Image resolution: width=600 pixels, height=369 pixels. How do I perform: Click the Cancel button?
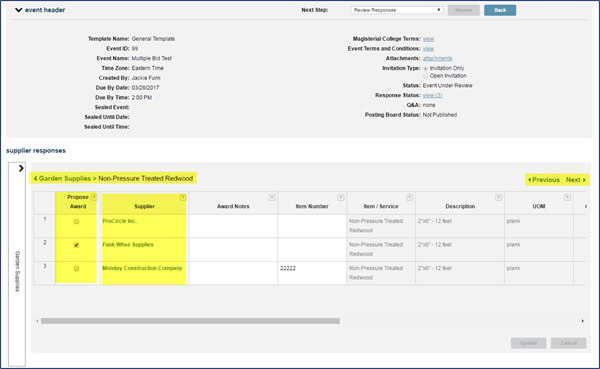[x=568, y=343]
